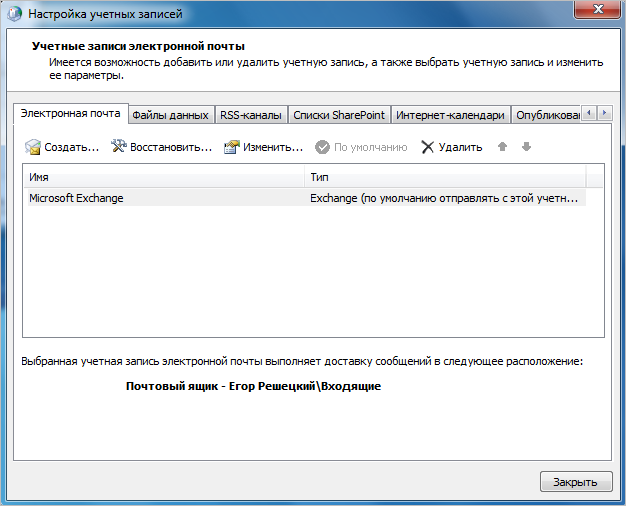Select the Интернет-календари tab
The height and width of the screenshot is (506, 626).
point(449,115)
